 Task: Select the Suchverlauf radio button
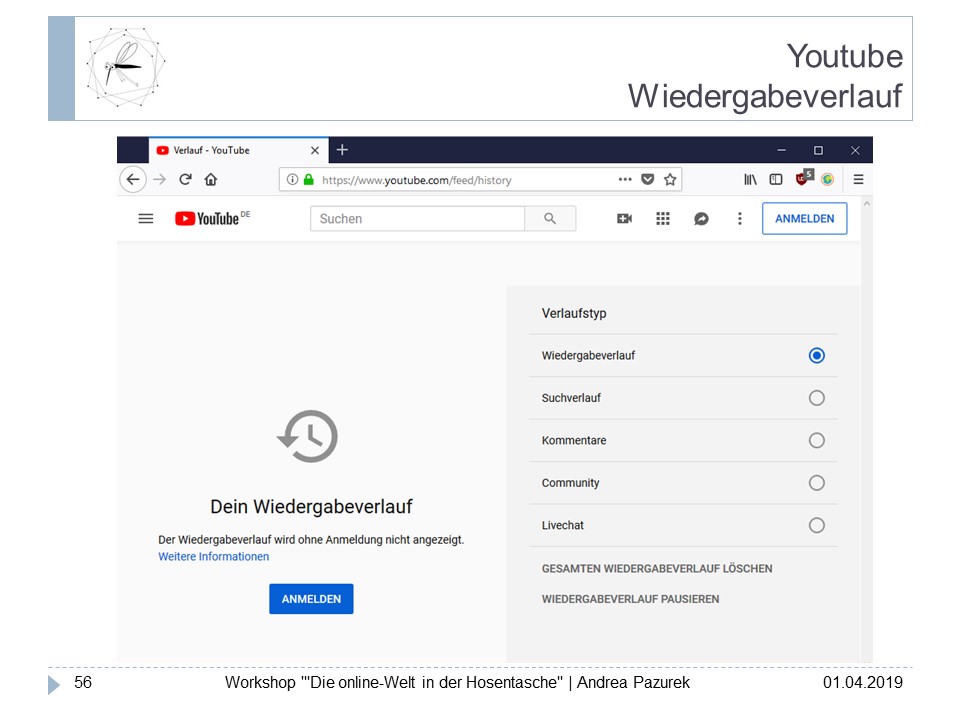tap(817, 398)
